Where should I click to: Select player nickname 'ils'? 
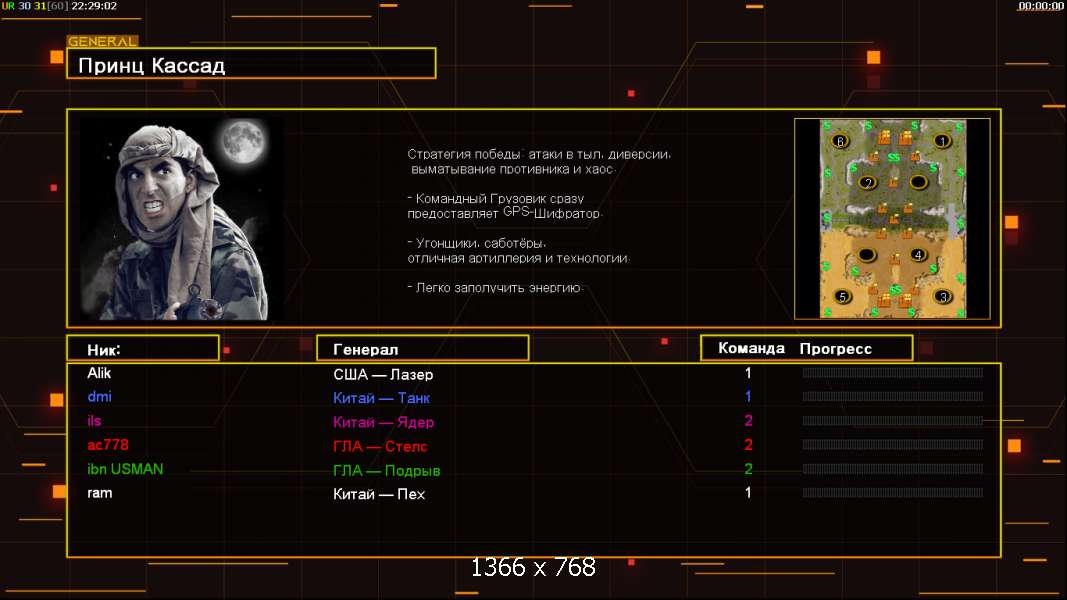click(94, 420)
